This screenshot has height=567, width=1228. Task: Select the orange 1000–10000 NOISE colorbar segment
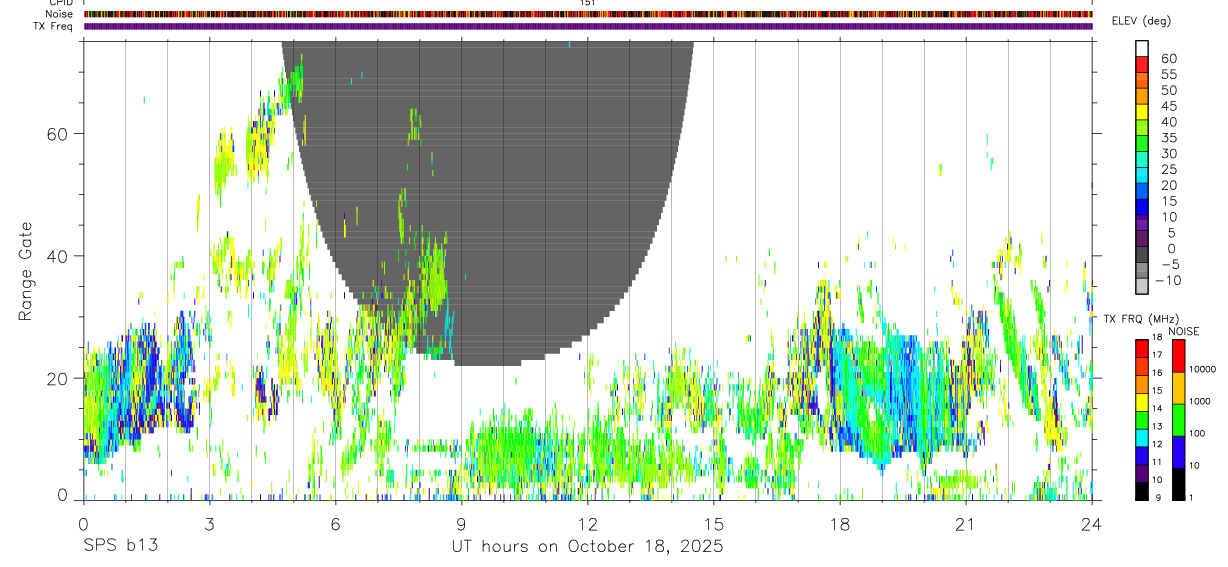point(1178,388)
